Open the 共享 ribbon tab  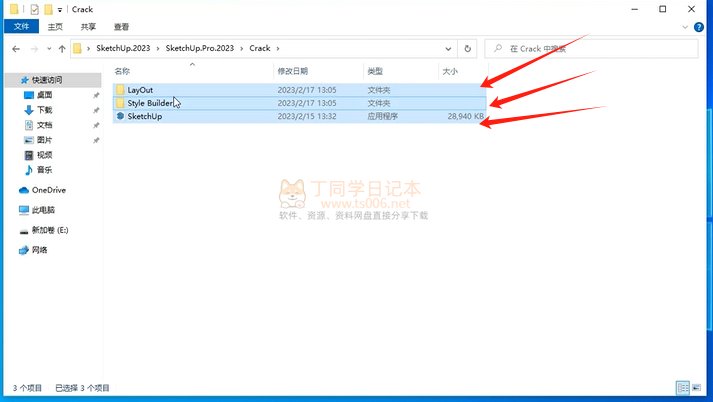(88, 27)
